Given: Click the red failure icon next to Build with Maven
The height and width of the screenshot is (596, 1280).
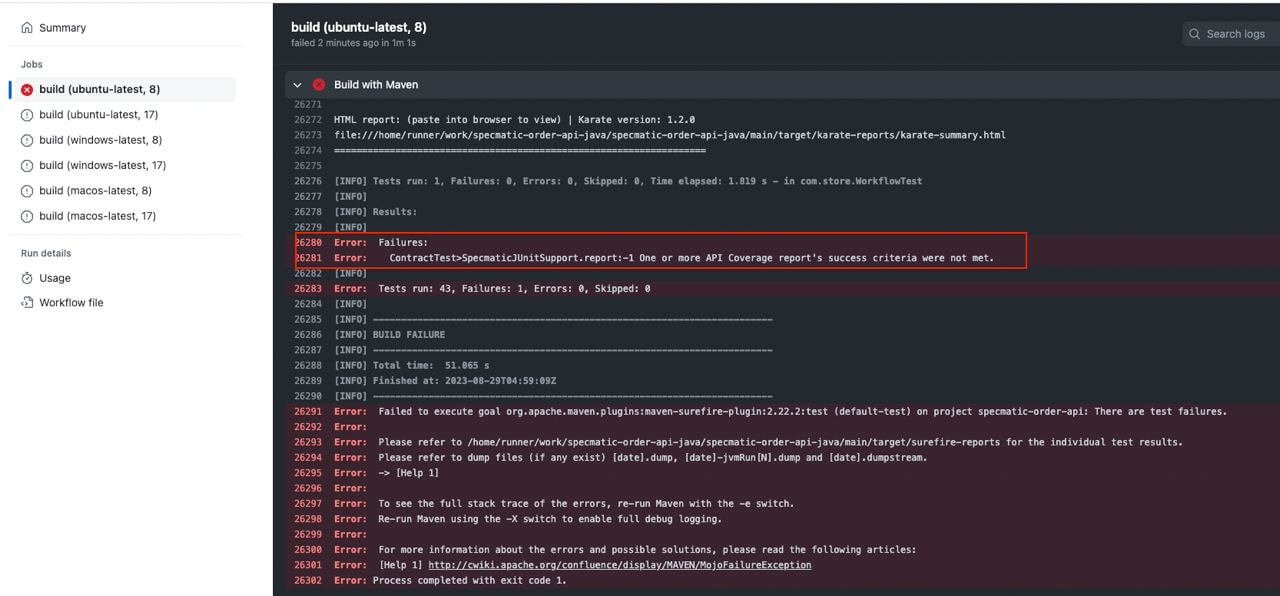Looking at the screenshot, I should coord(319,85).
